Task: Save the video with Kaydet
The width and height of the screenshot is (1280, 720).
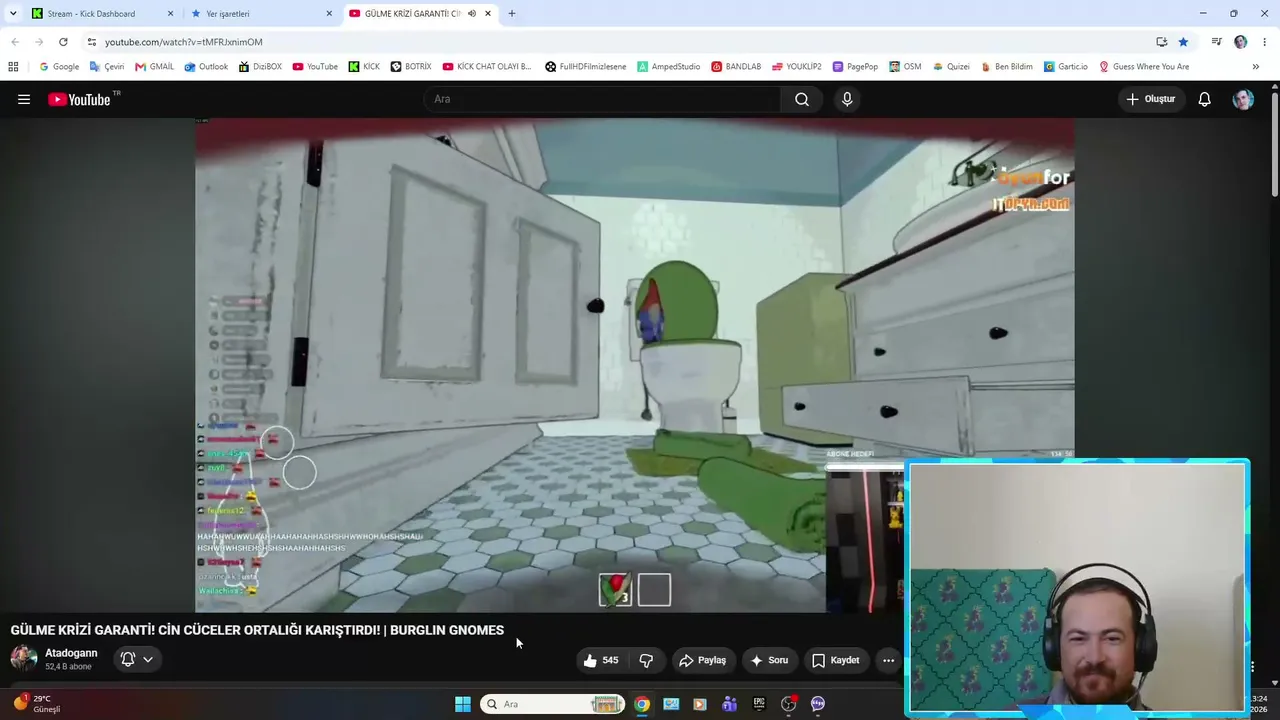Action: point(835,660)
